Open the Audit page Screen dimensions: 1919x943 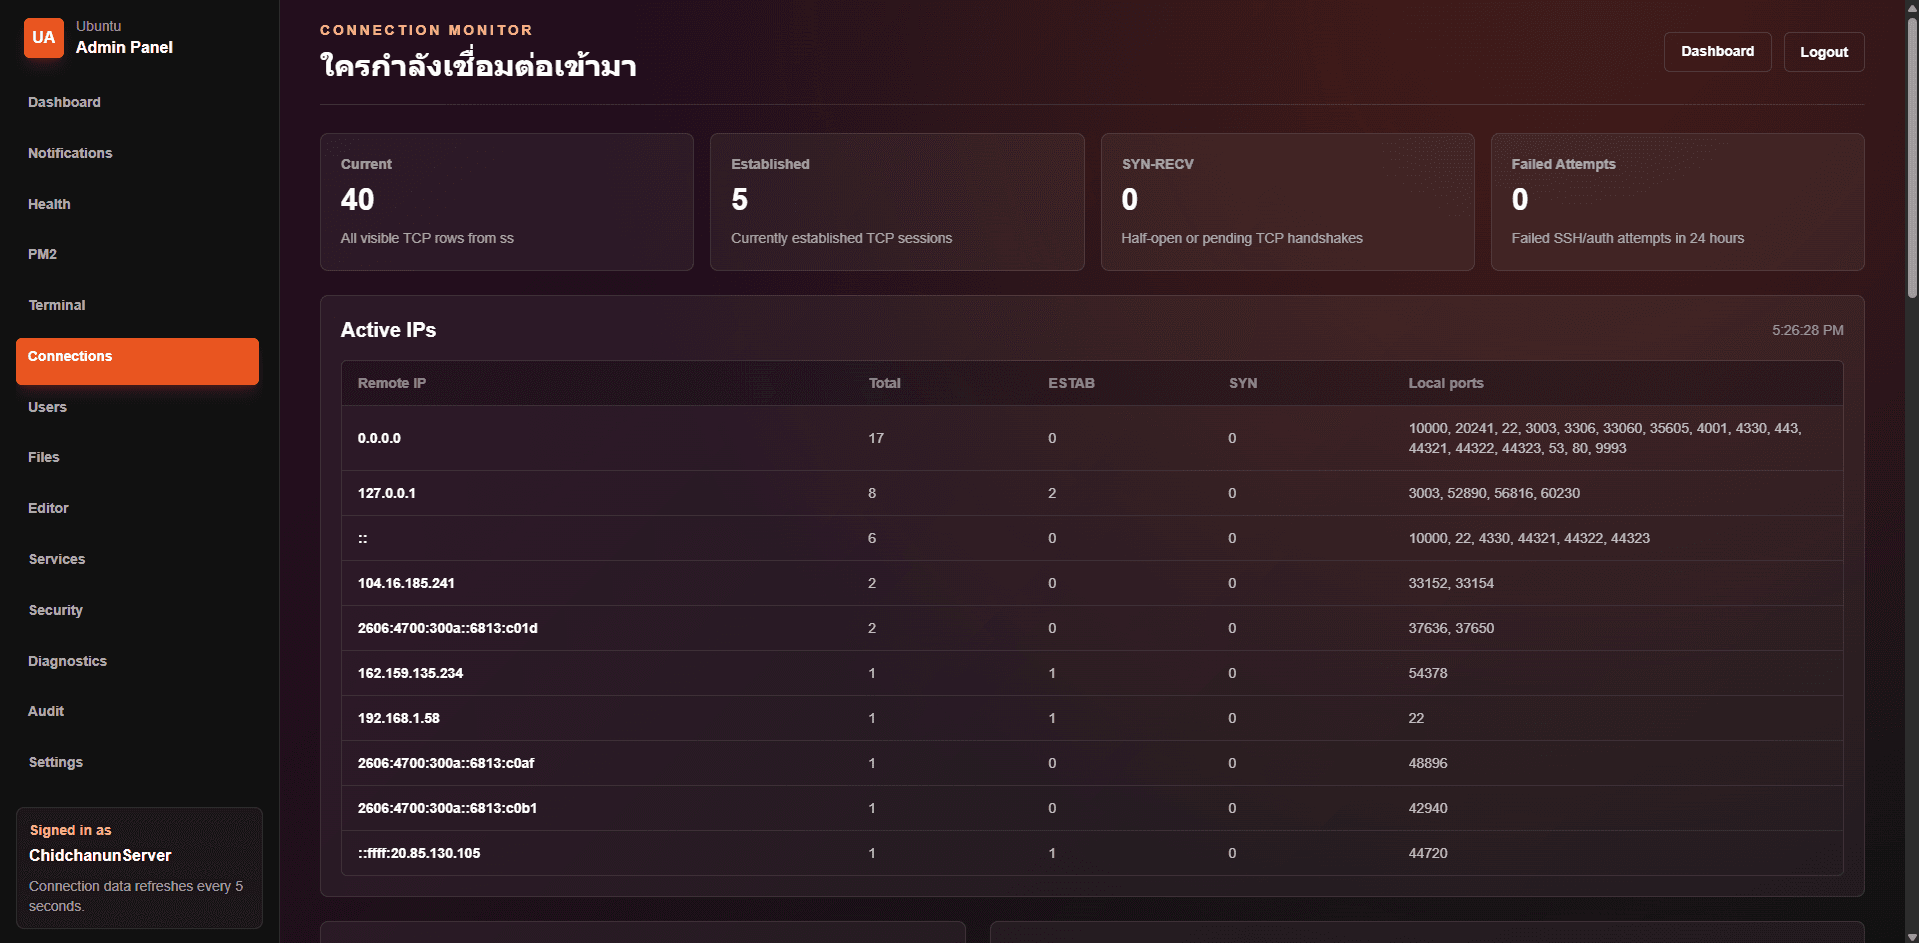(x=46, y=711)
